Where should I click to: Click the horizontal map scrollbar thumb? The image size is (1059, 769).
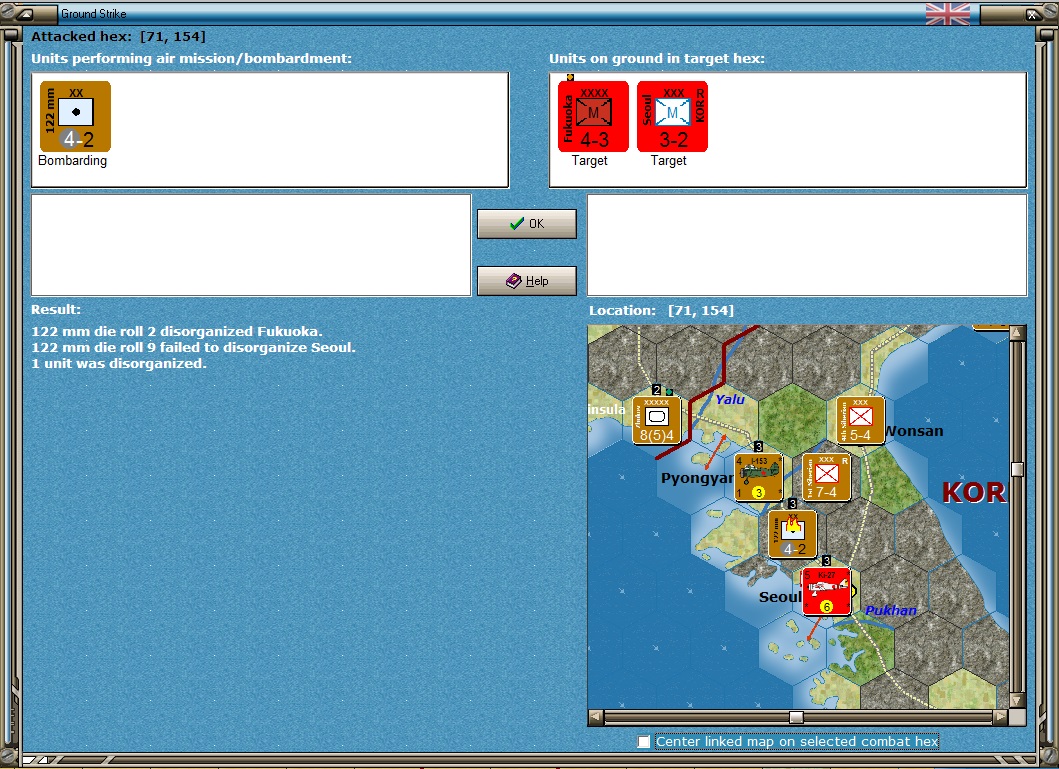pos(796,716)
